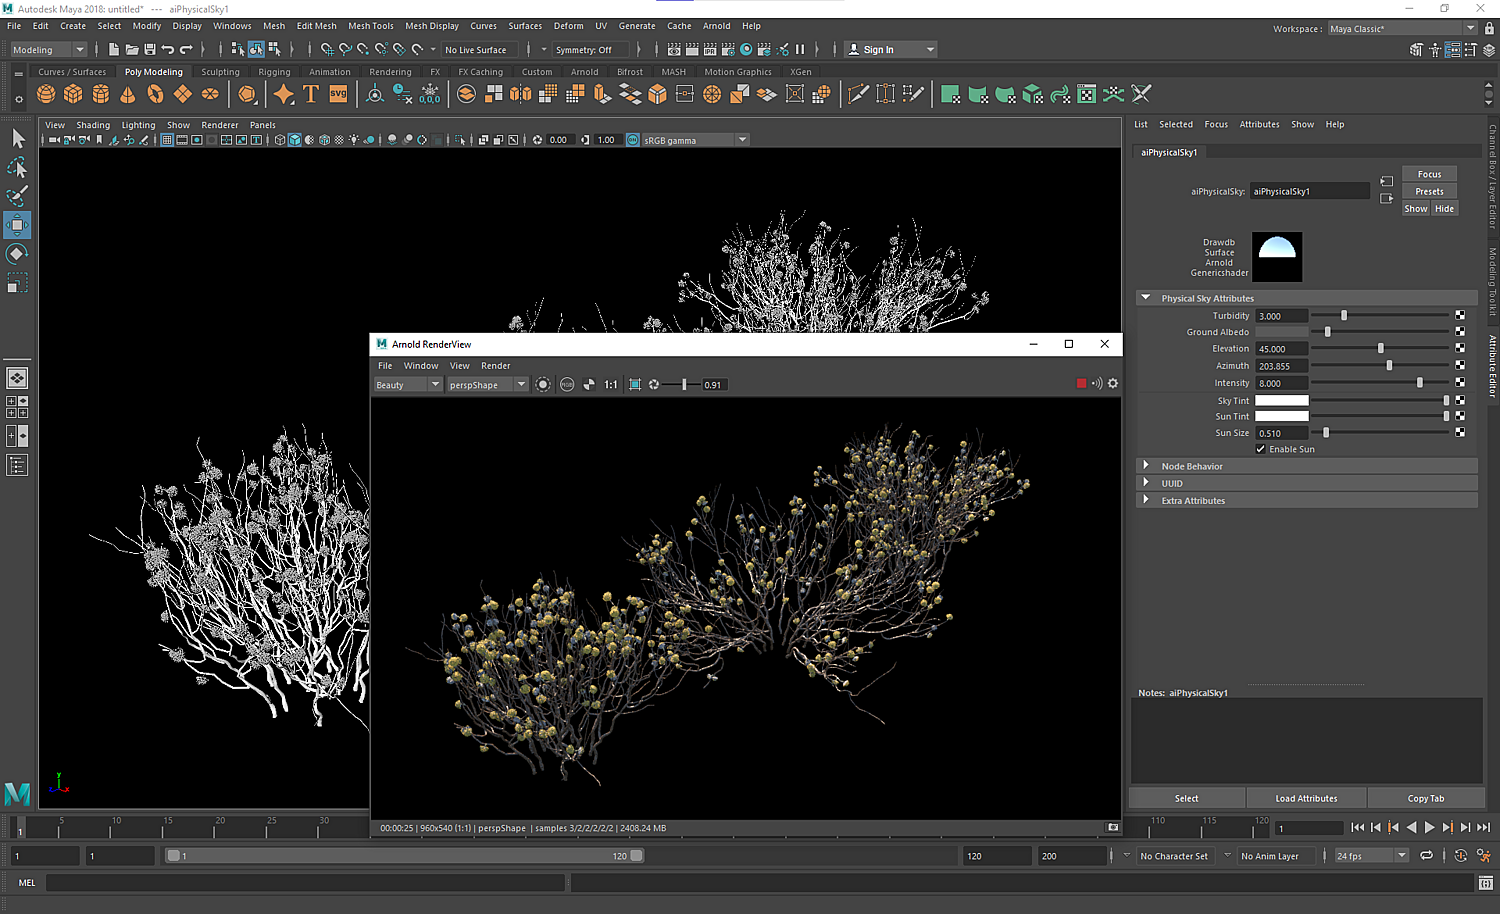Select the Move tool in the toolbox
The image size is (1500, 914).
(x=18, y=225)
